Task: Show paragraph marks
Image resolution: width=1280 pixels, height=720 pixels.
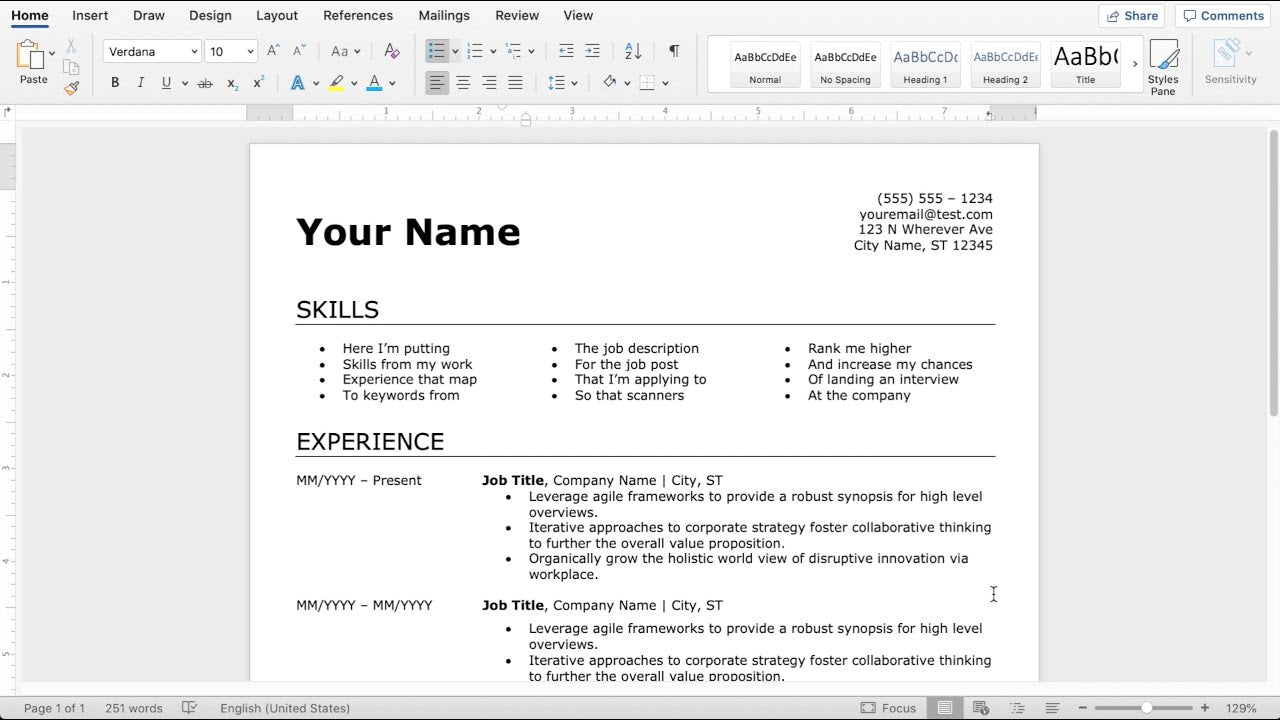Action: [x=674, y=50]
